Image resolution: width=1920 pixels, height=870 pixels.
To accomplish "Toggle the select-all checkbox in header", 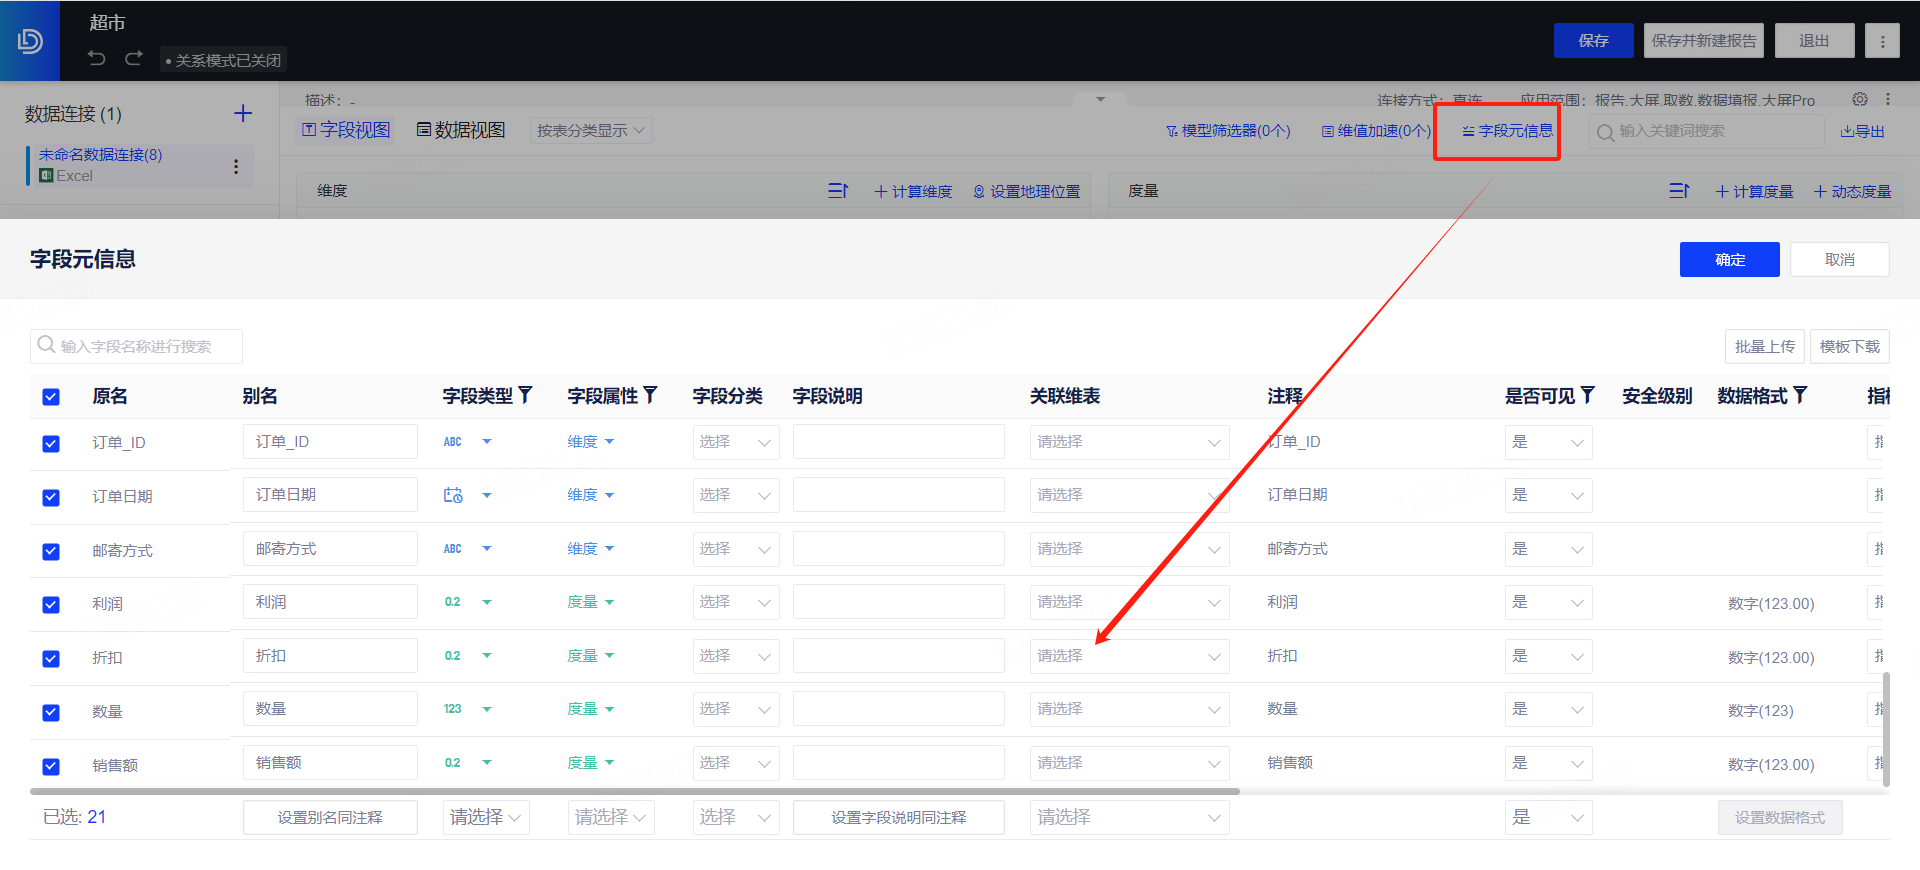I will point(51,397).
